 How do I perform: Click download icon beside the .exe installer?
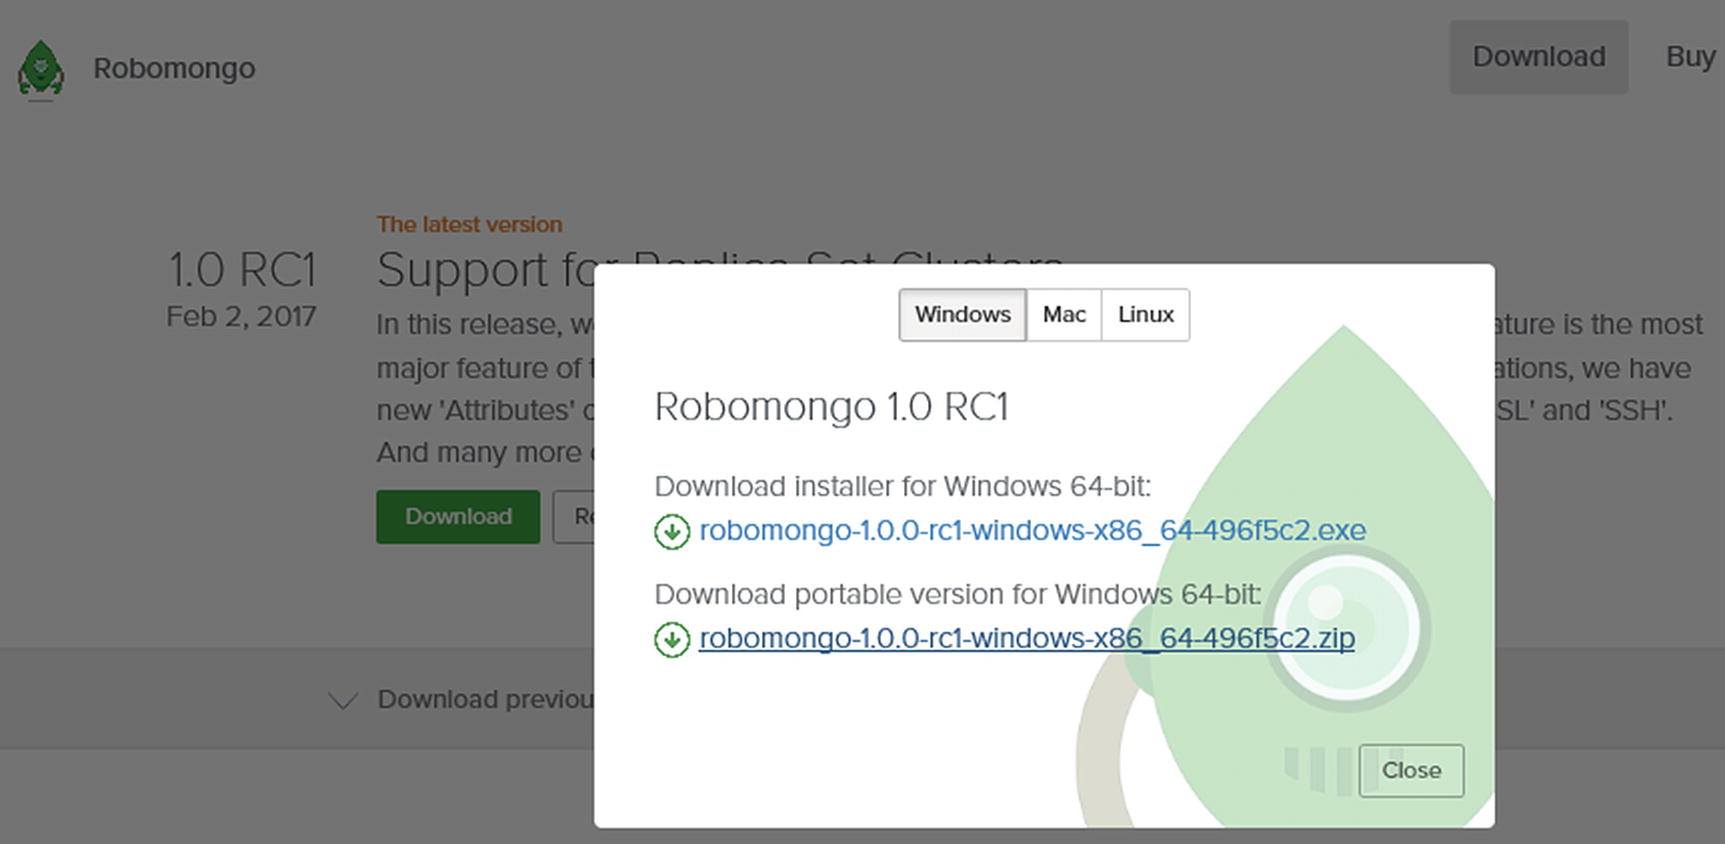(672, 532)
